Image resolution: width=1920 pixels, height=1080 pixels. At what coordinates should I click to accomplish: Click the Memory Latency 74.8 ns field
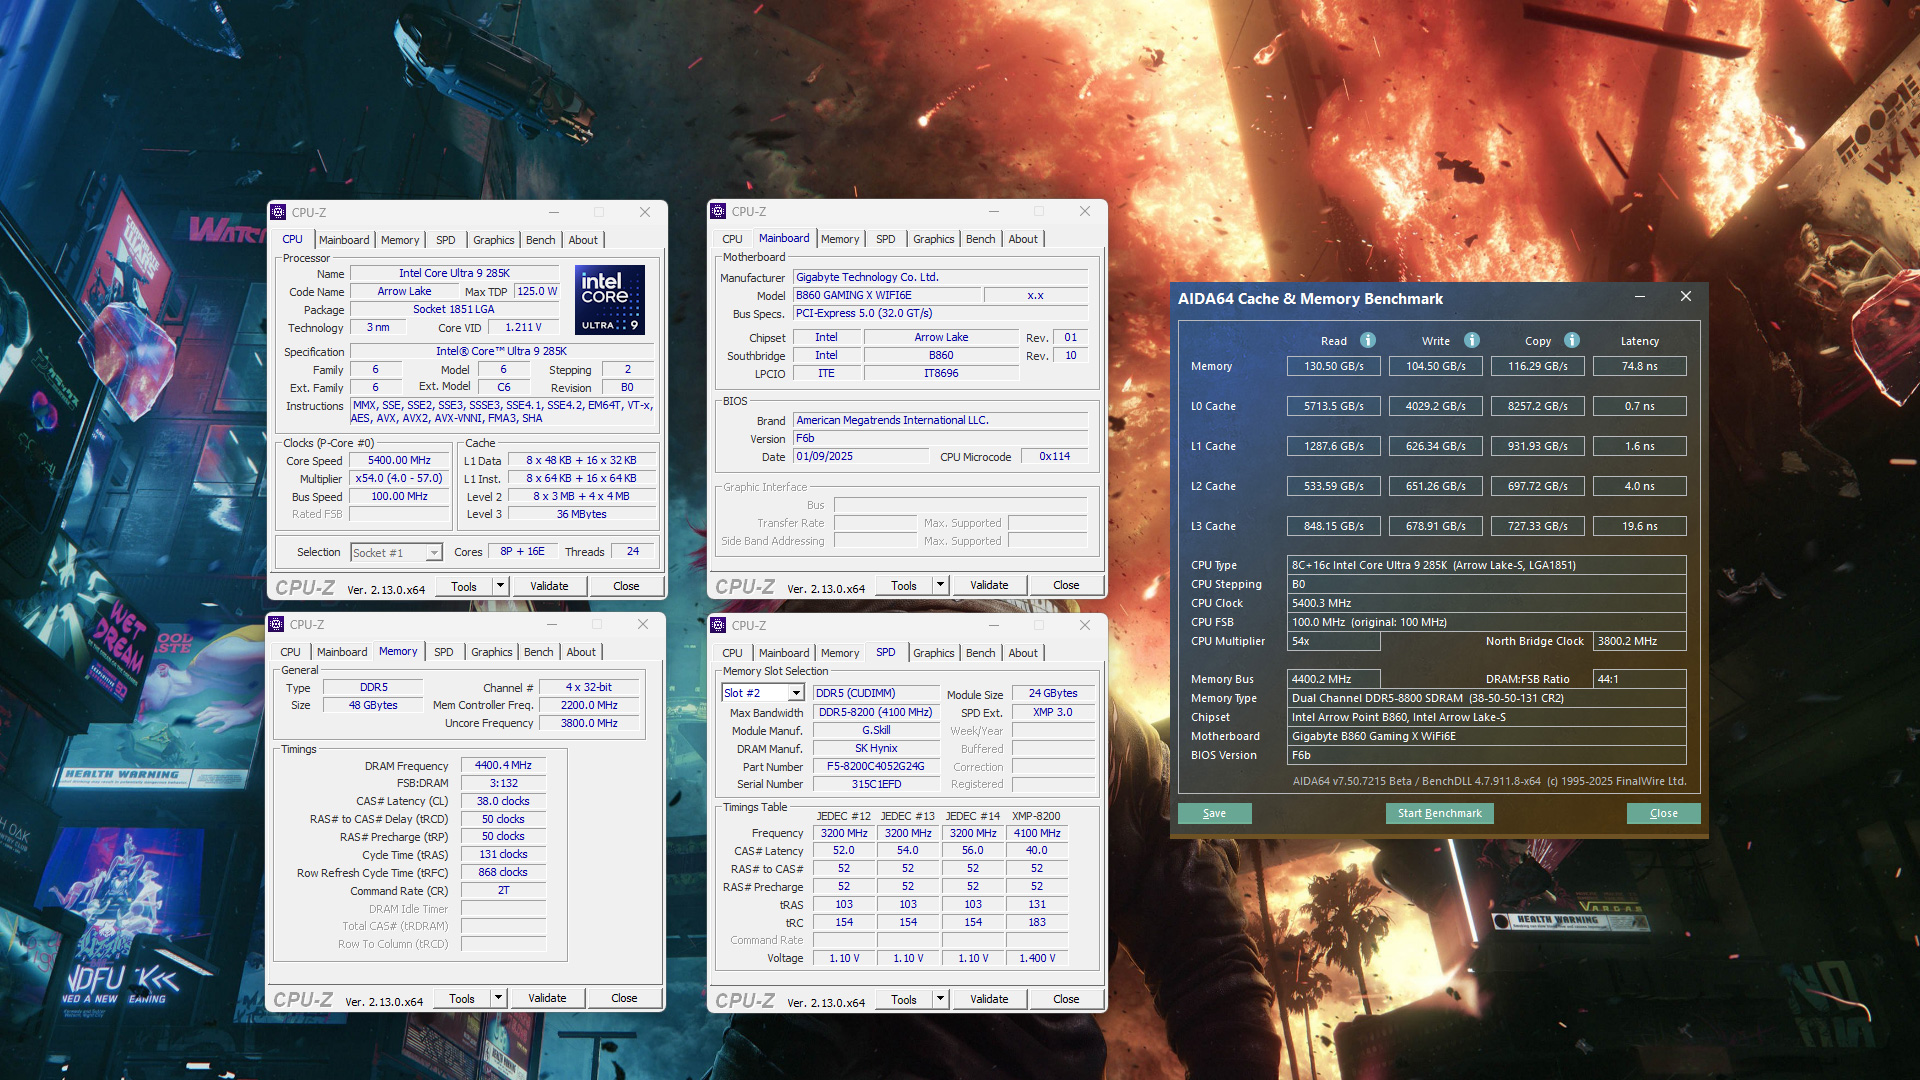(x=1639, y=366)
